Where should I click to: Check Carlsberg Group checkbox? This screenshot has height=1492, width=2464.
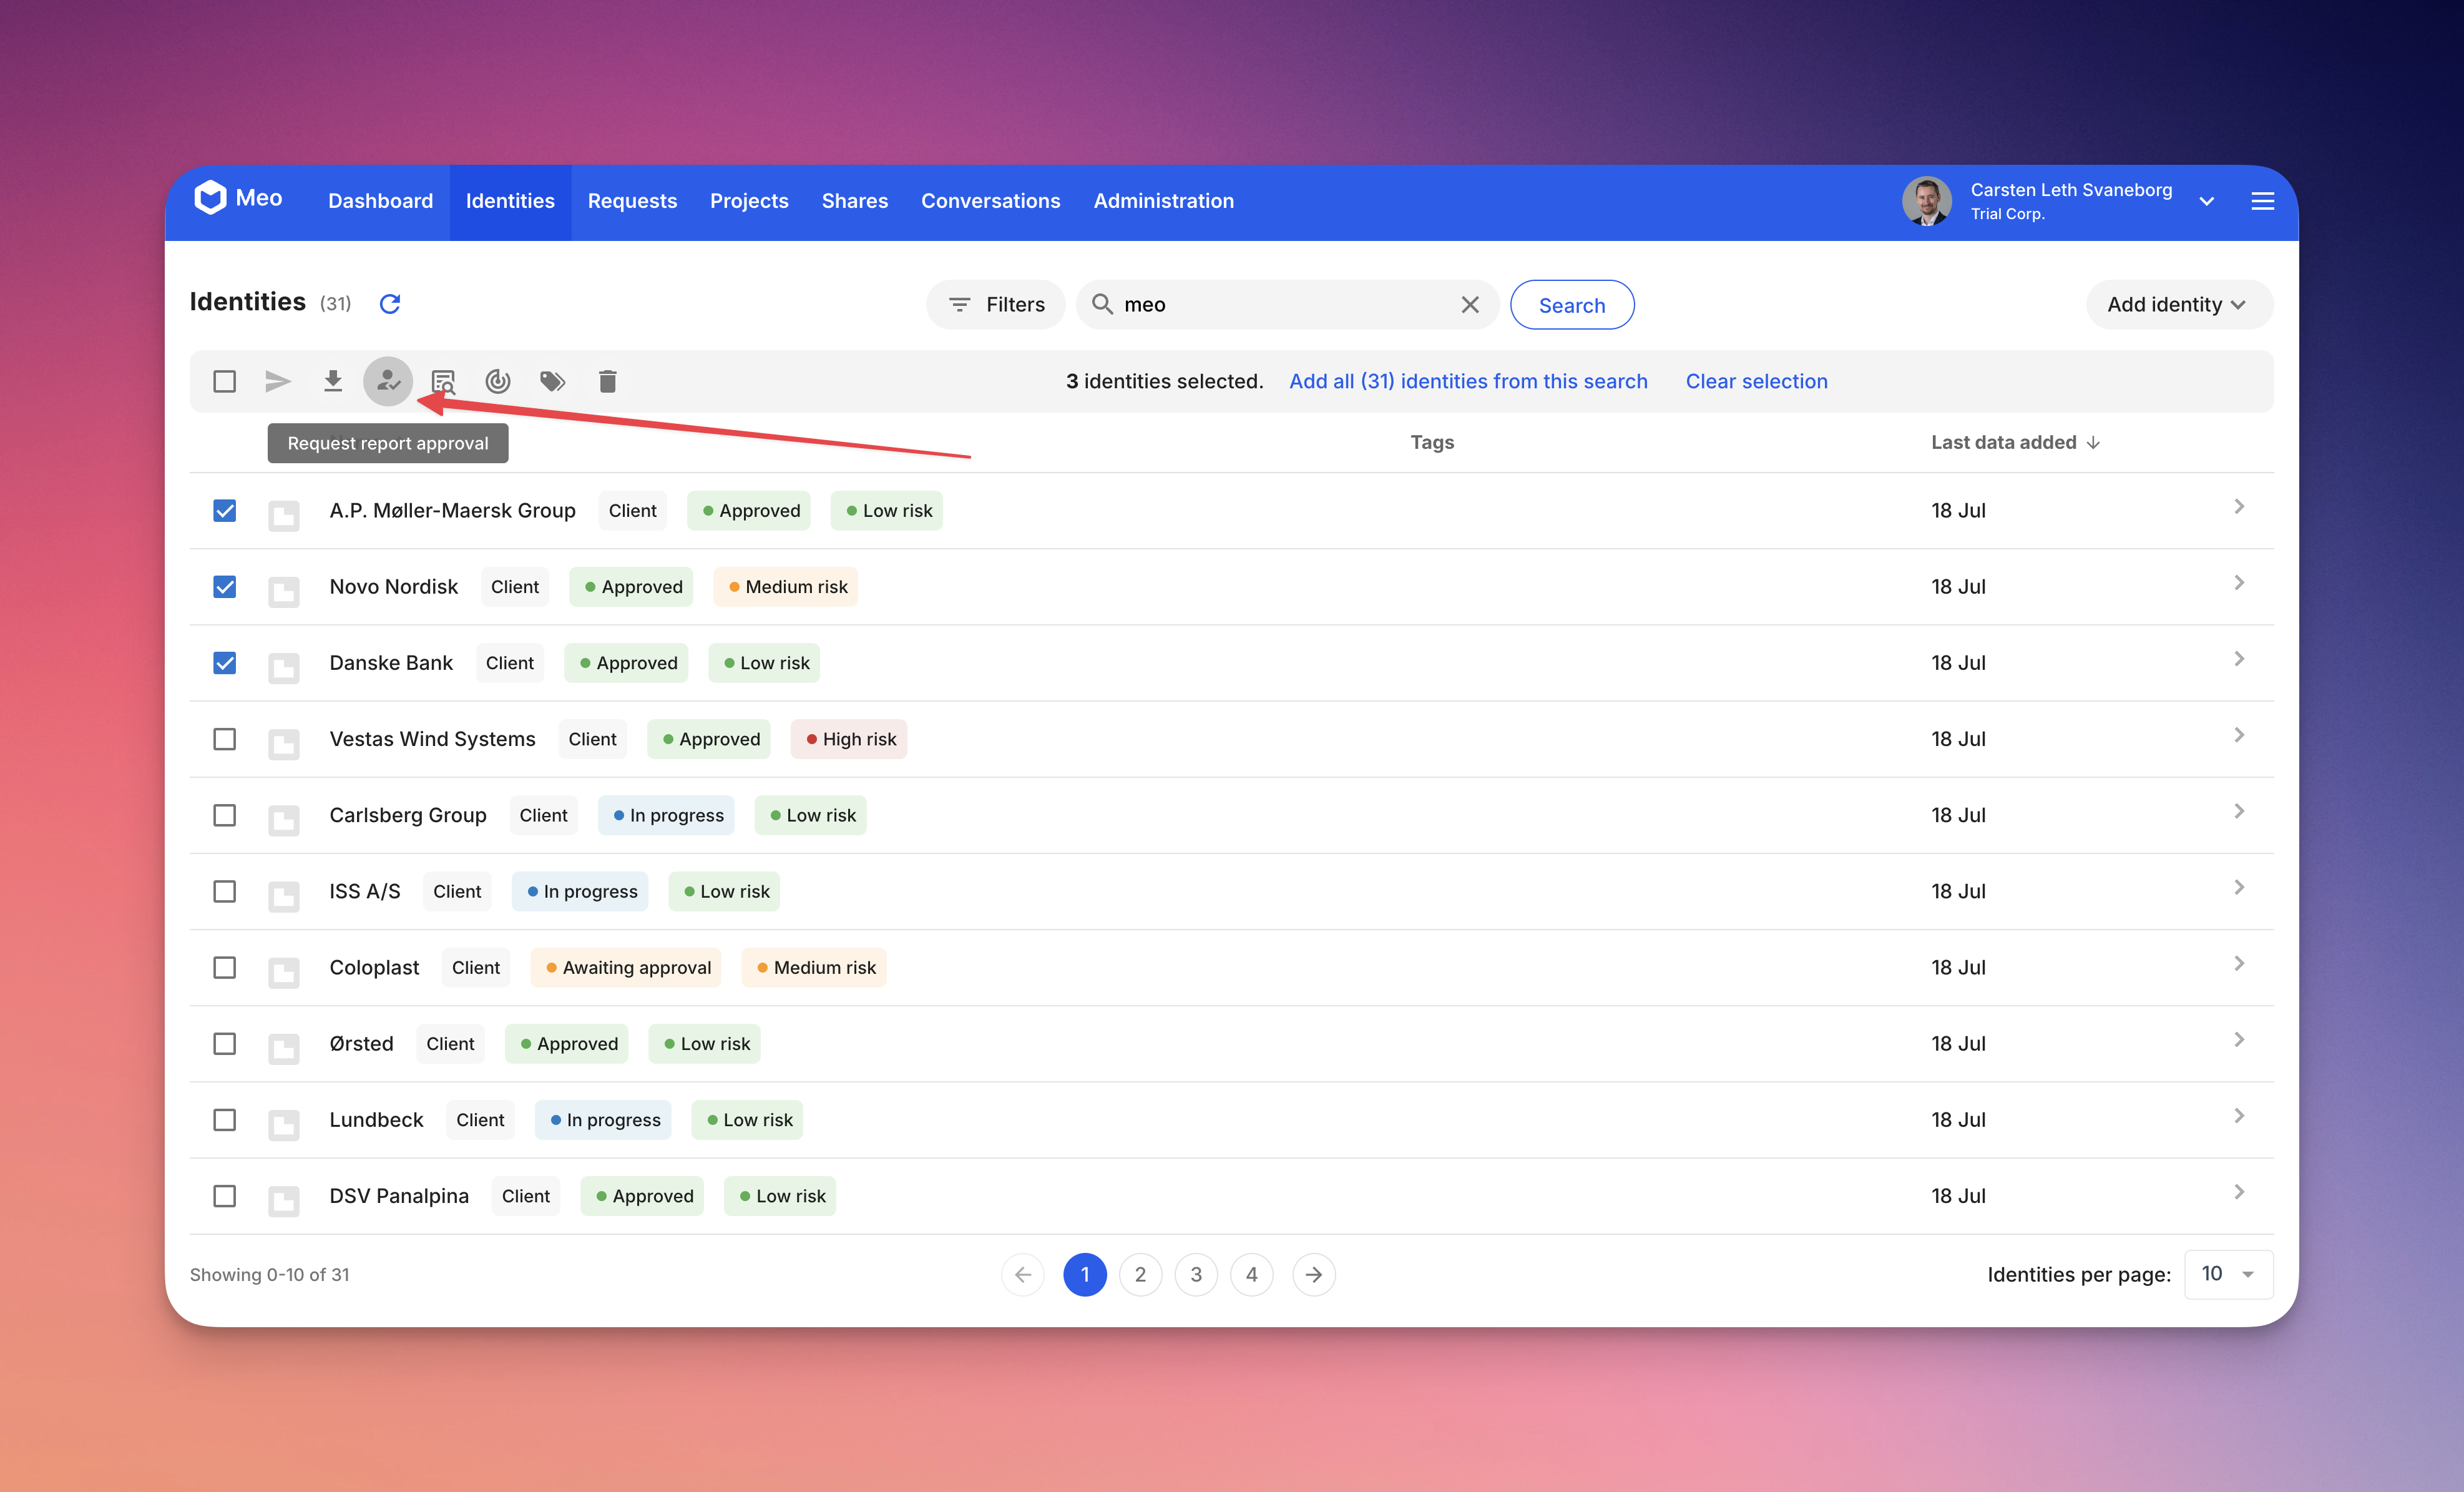click(x=225, y=815)
